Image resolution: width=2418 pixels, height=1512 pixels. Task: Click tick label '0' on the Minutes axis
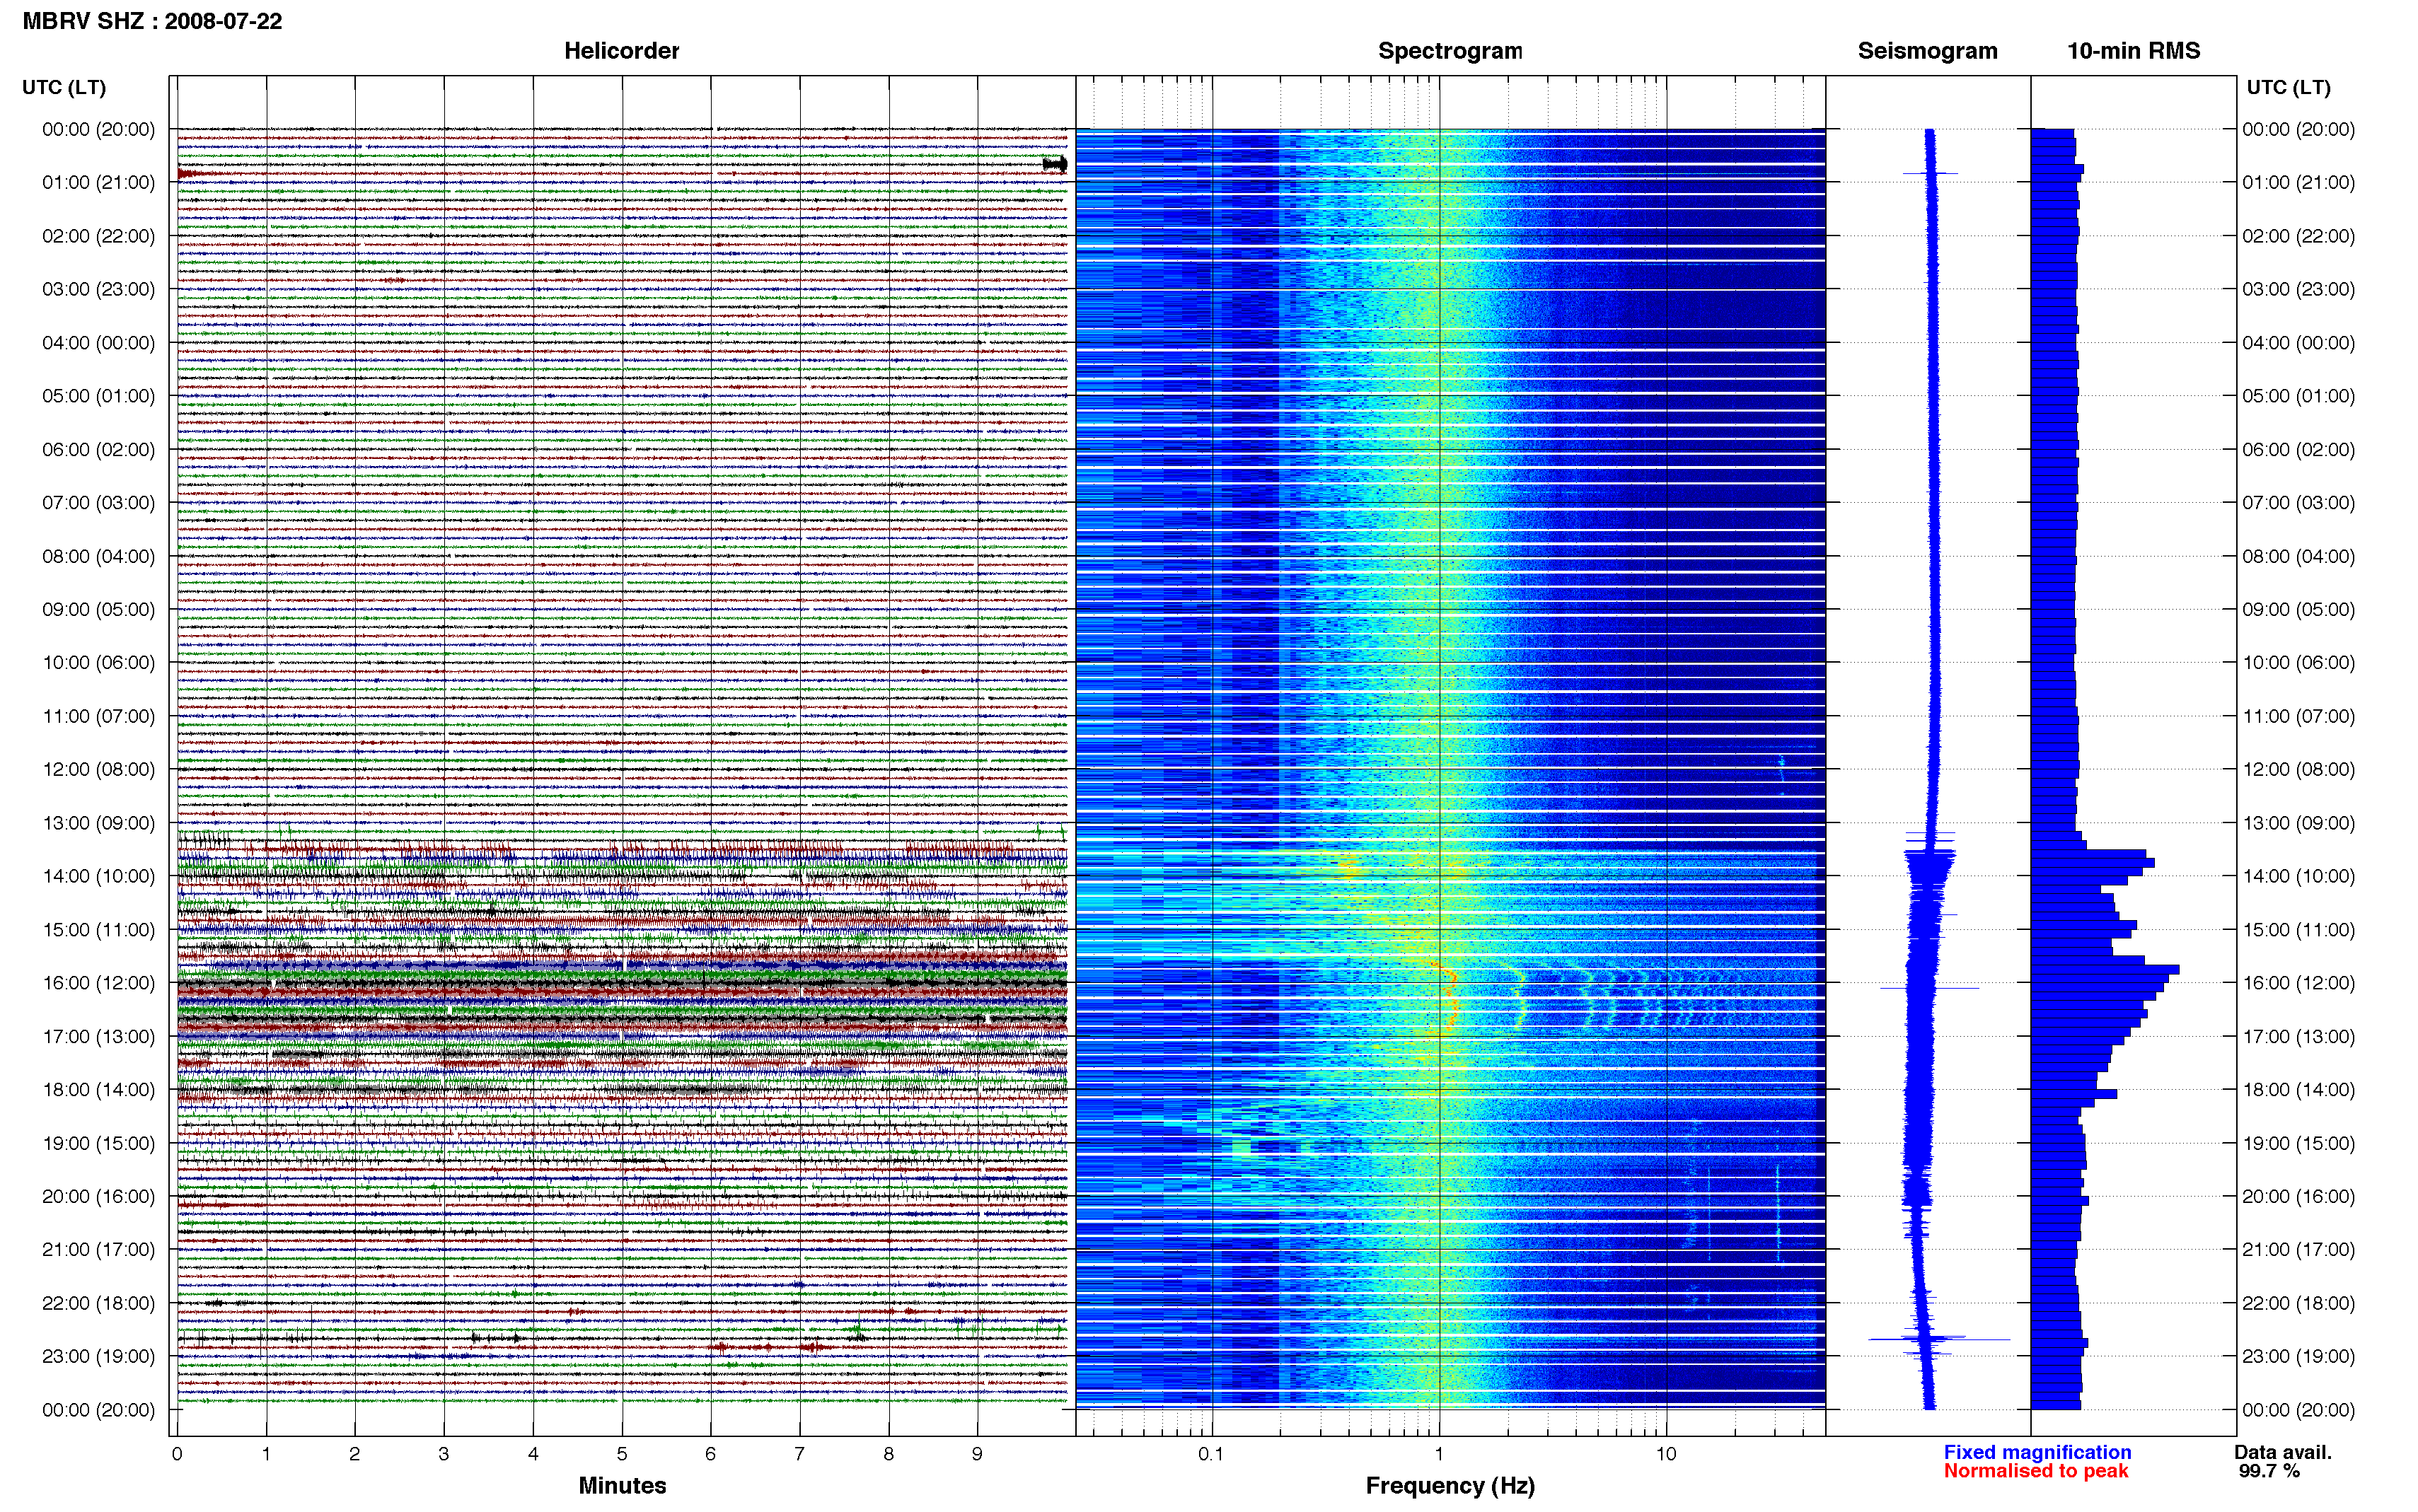tap(177, 1454)
